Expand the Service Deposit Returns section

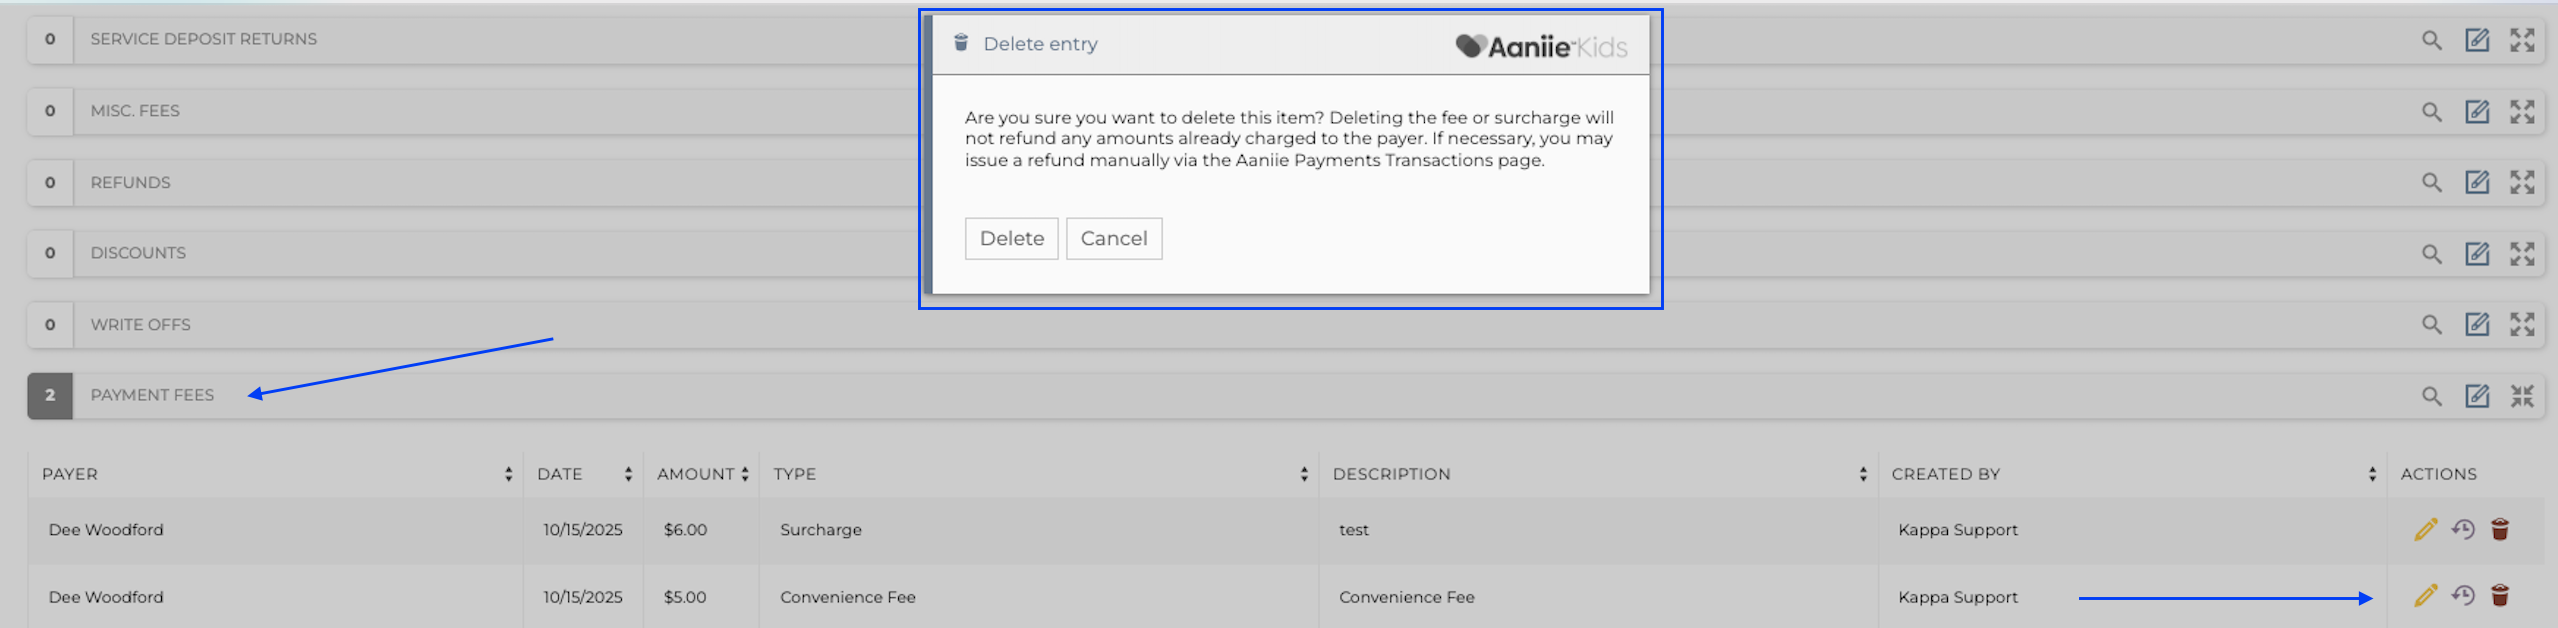(2521, 40)
